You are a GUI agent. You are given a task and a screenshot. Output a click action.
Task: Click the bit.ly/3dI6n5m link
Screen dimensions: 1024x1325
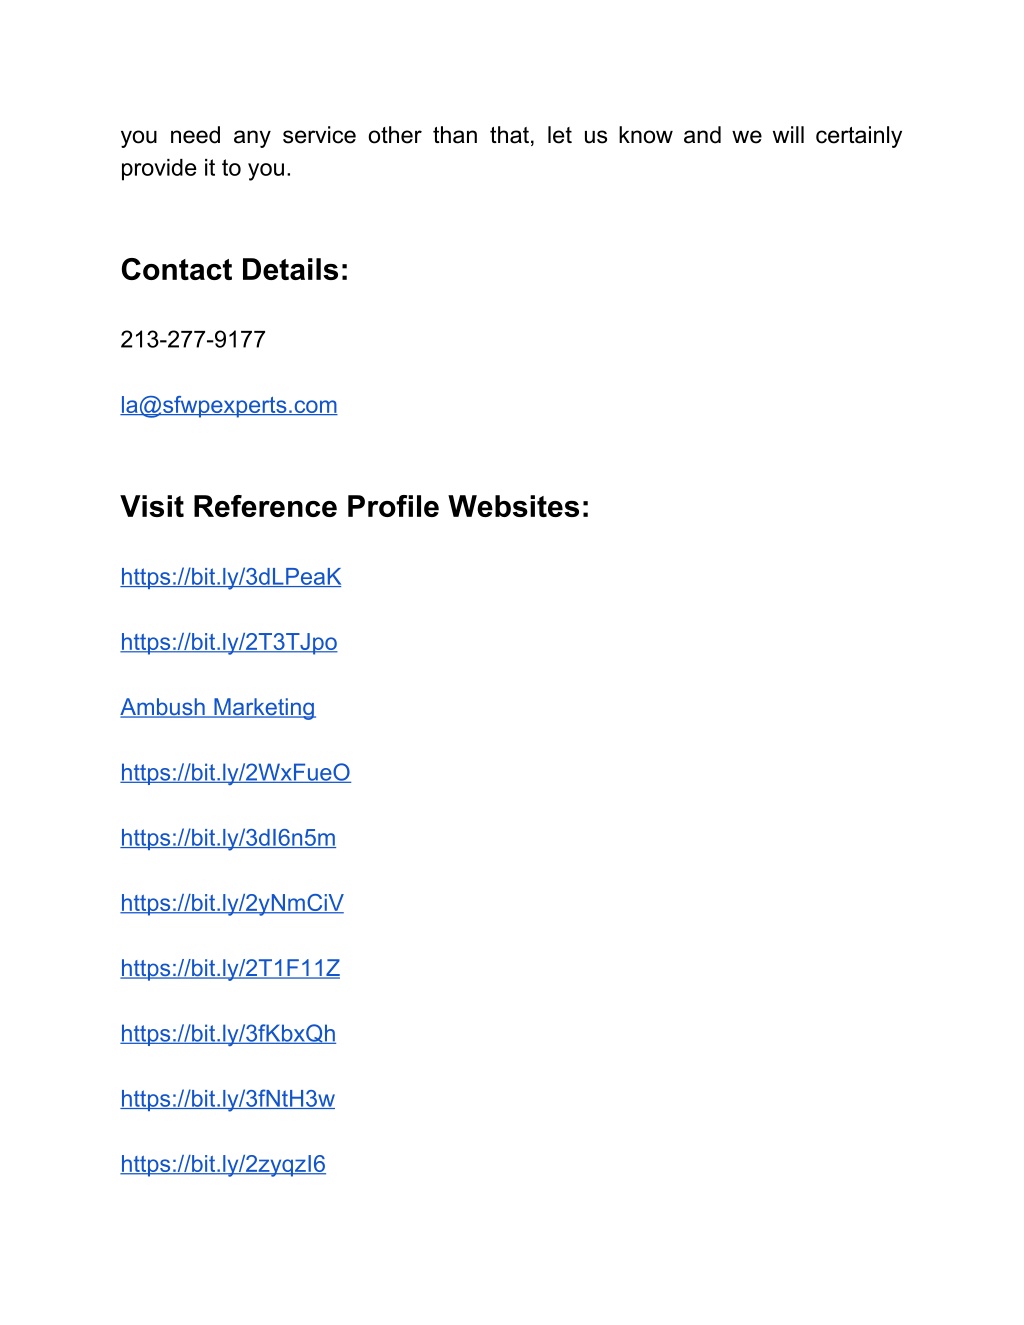tap(228, 838)
